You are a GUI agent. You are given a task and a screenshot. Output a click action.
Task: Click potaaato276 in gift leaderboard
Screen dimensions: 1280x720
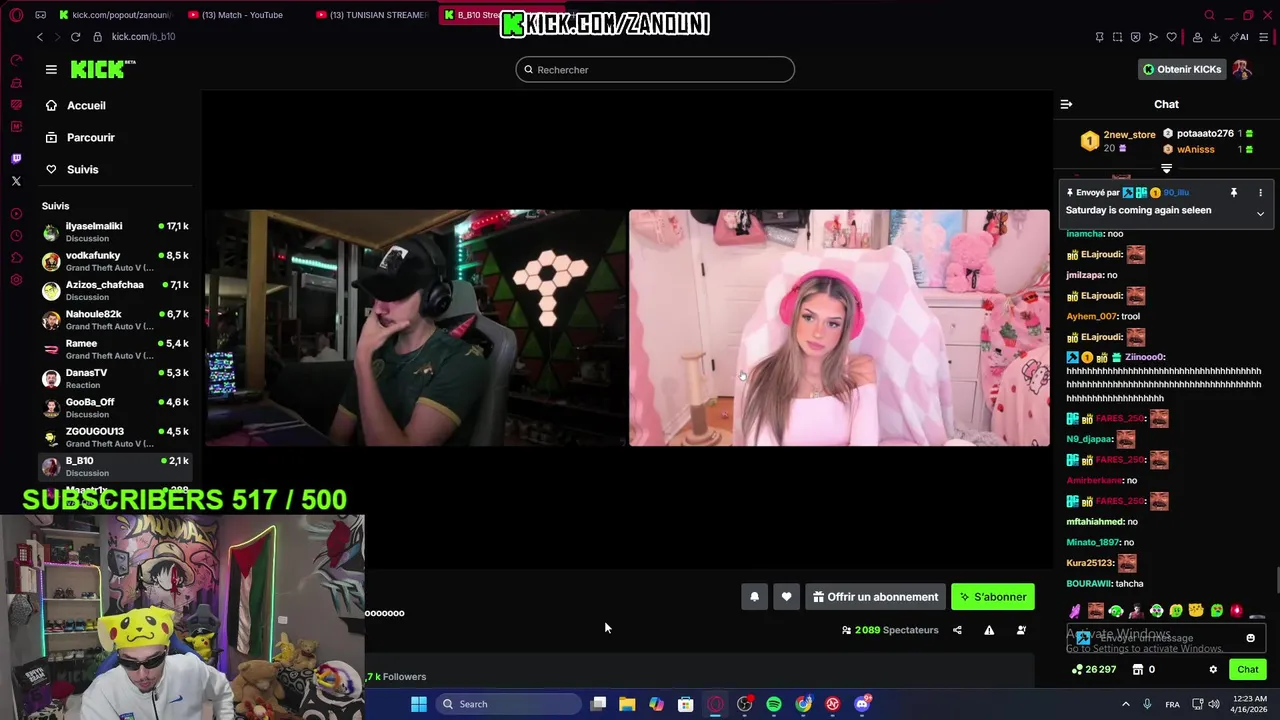point(1205,133)
